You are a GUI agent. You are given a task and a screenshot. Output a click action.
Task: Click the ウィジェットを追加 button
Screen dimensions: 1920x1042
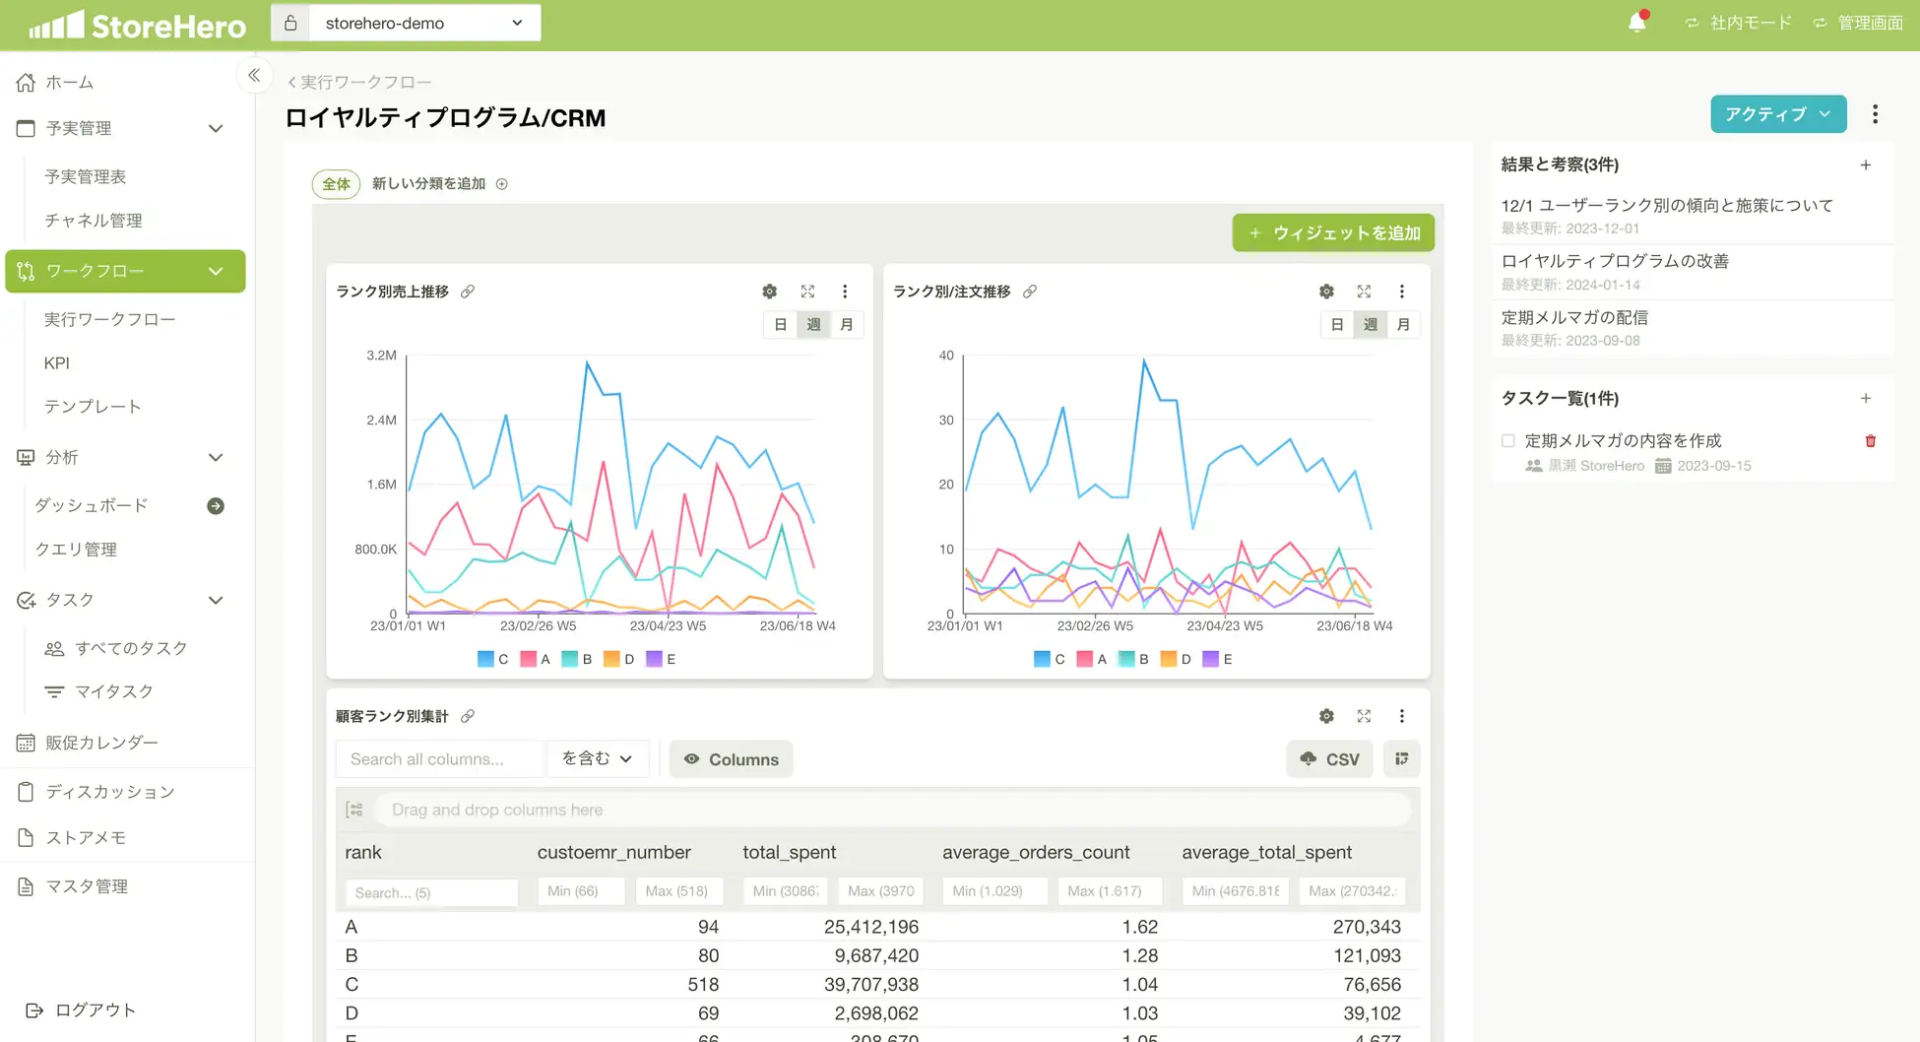[1333, 232]
